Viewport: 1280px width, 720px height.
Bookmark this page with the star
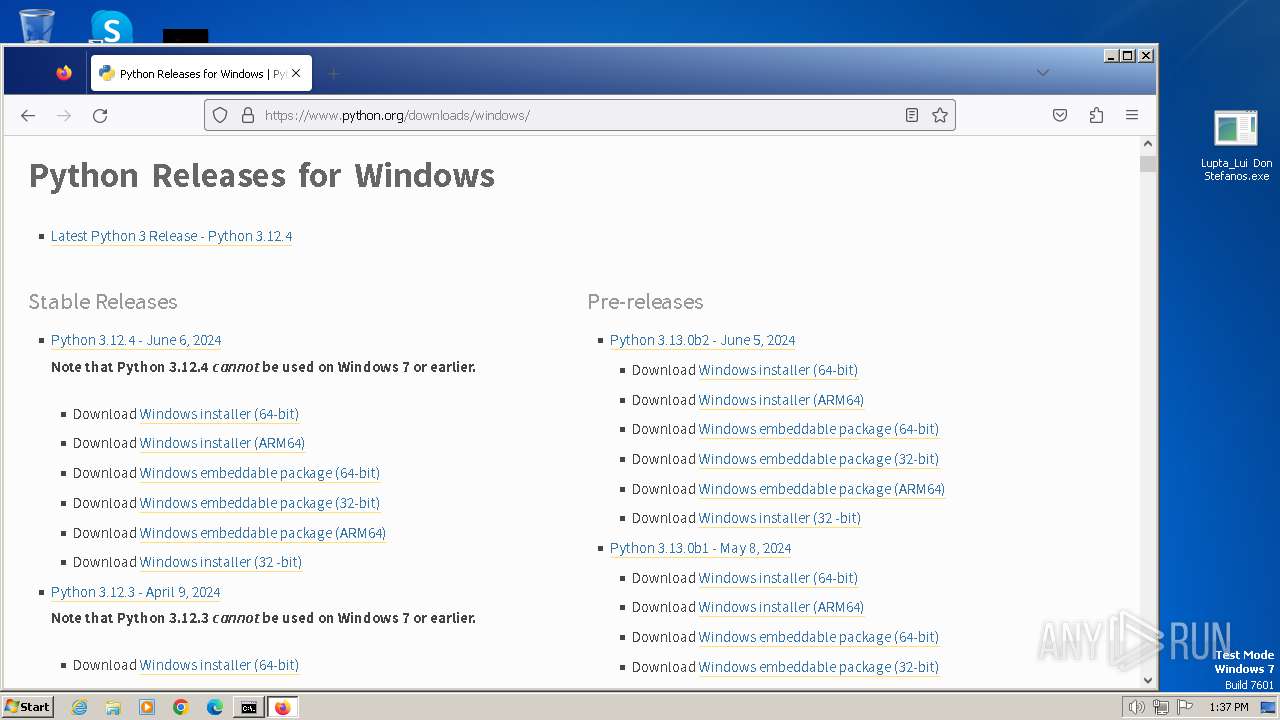click(940, 115)
